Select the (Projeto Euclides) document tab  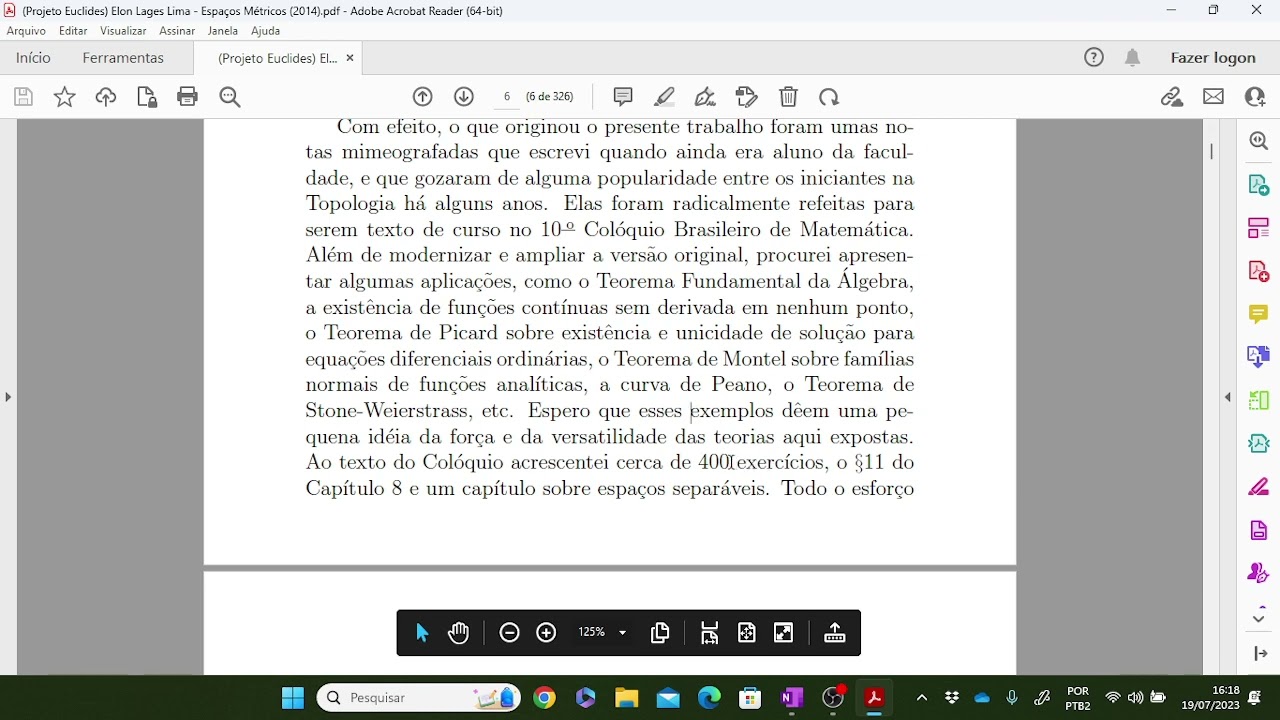(x=277, y=58)
